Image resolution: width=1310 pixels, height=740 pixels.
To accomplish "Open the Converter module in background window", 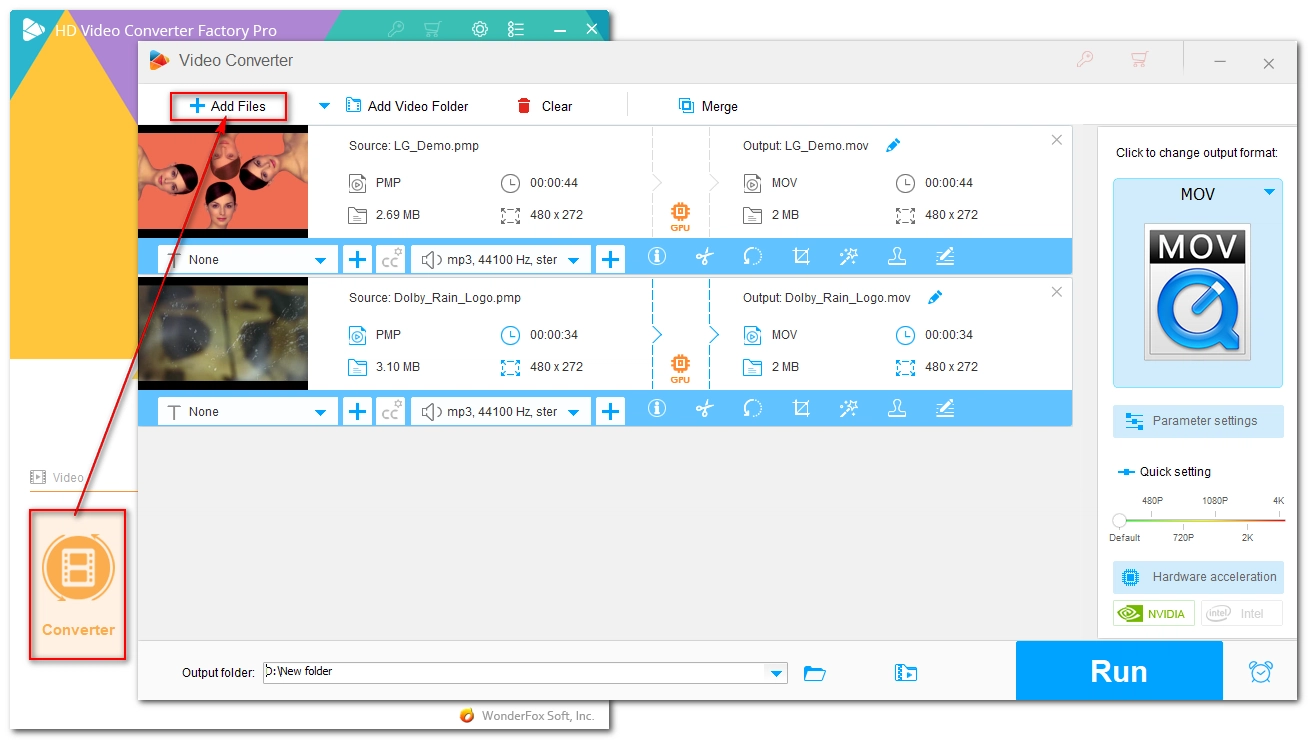I will pos(78,584).
